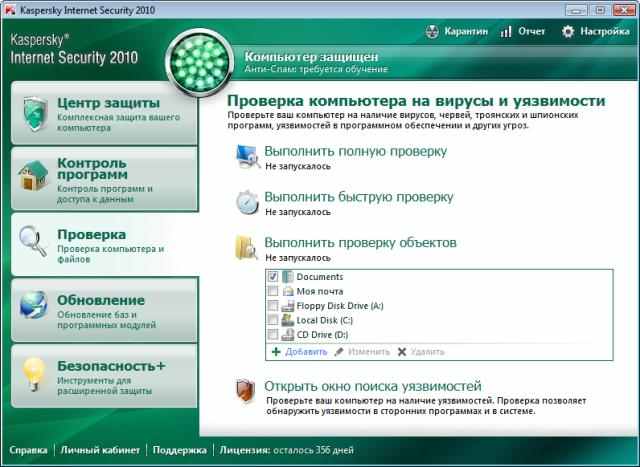Click the pencil edit icon
Image resolution: width=640 pixels, height=467 pixels.
(338, 351)
